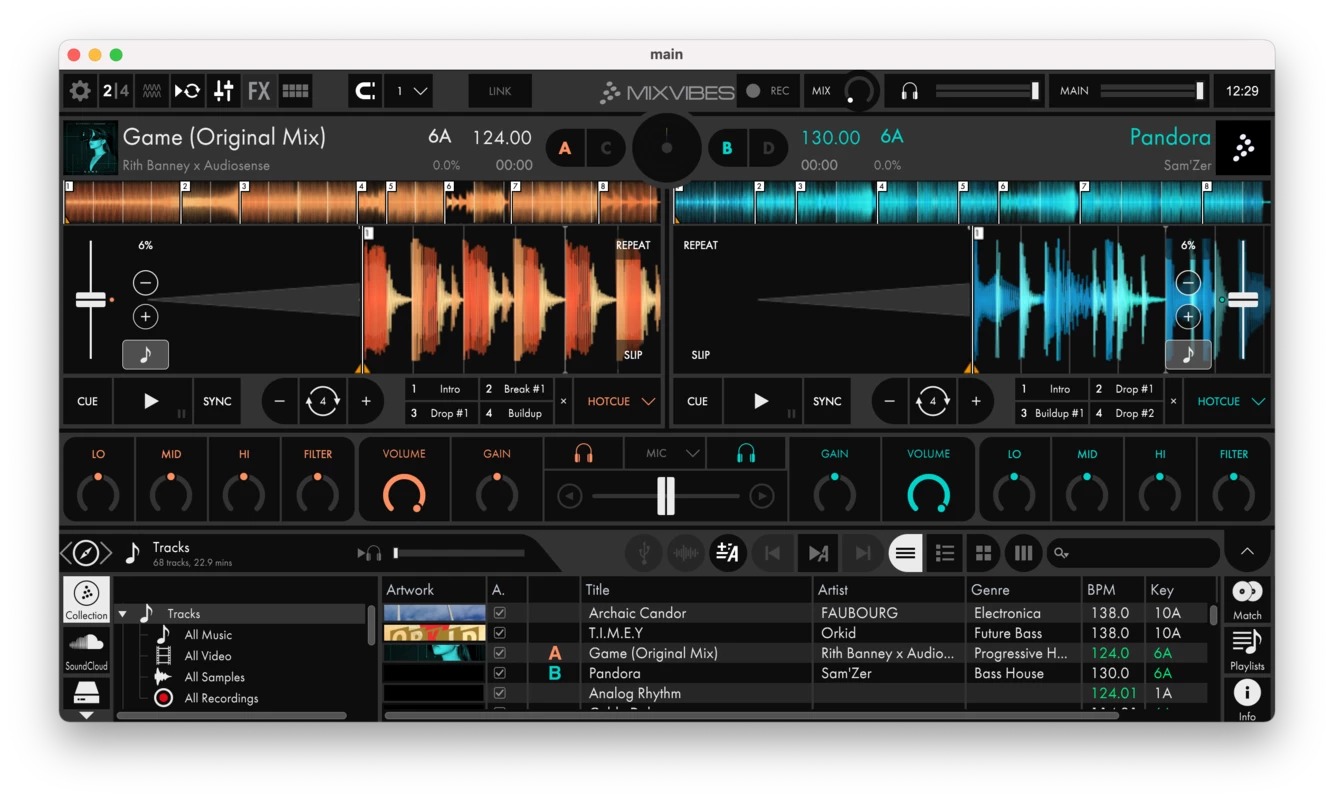Screen dimensions: 1334x800
Task: Click the browser compass navigation icon
Action: (86, 553)
